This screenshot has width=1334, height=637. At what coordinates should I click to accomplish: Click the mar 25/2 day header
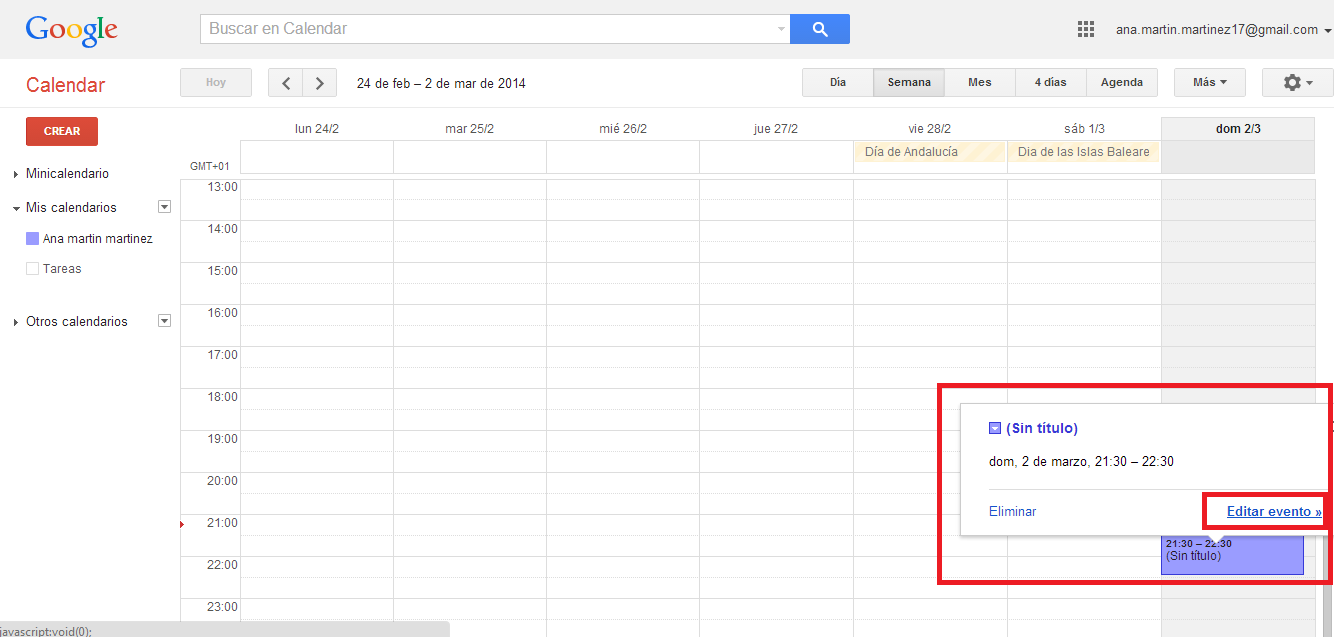point(470,129)
